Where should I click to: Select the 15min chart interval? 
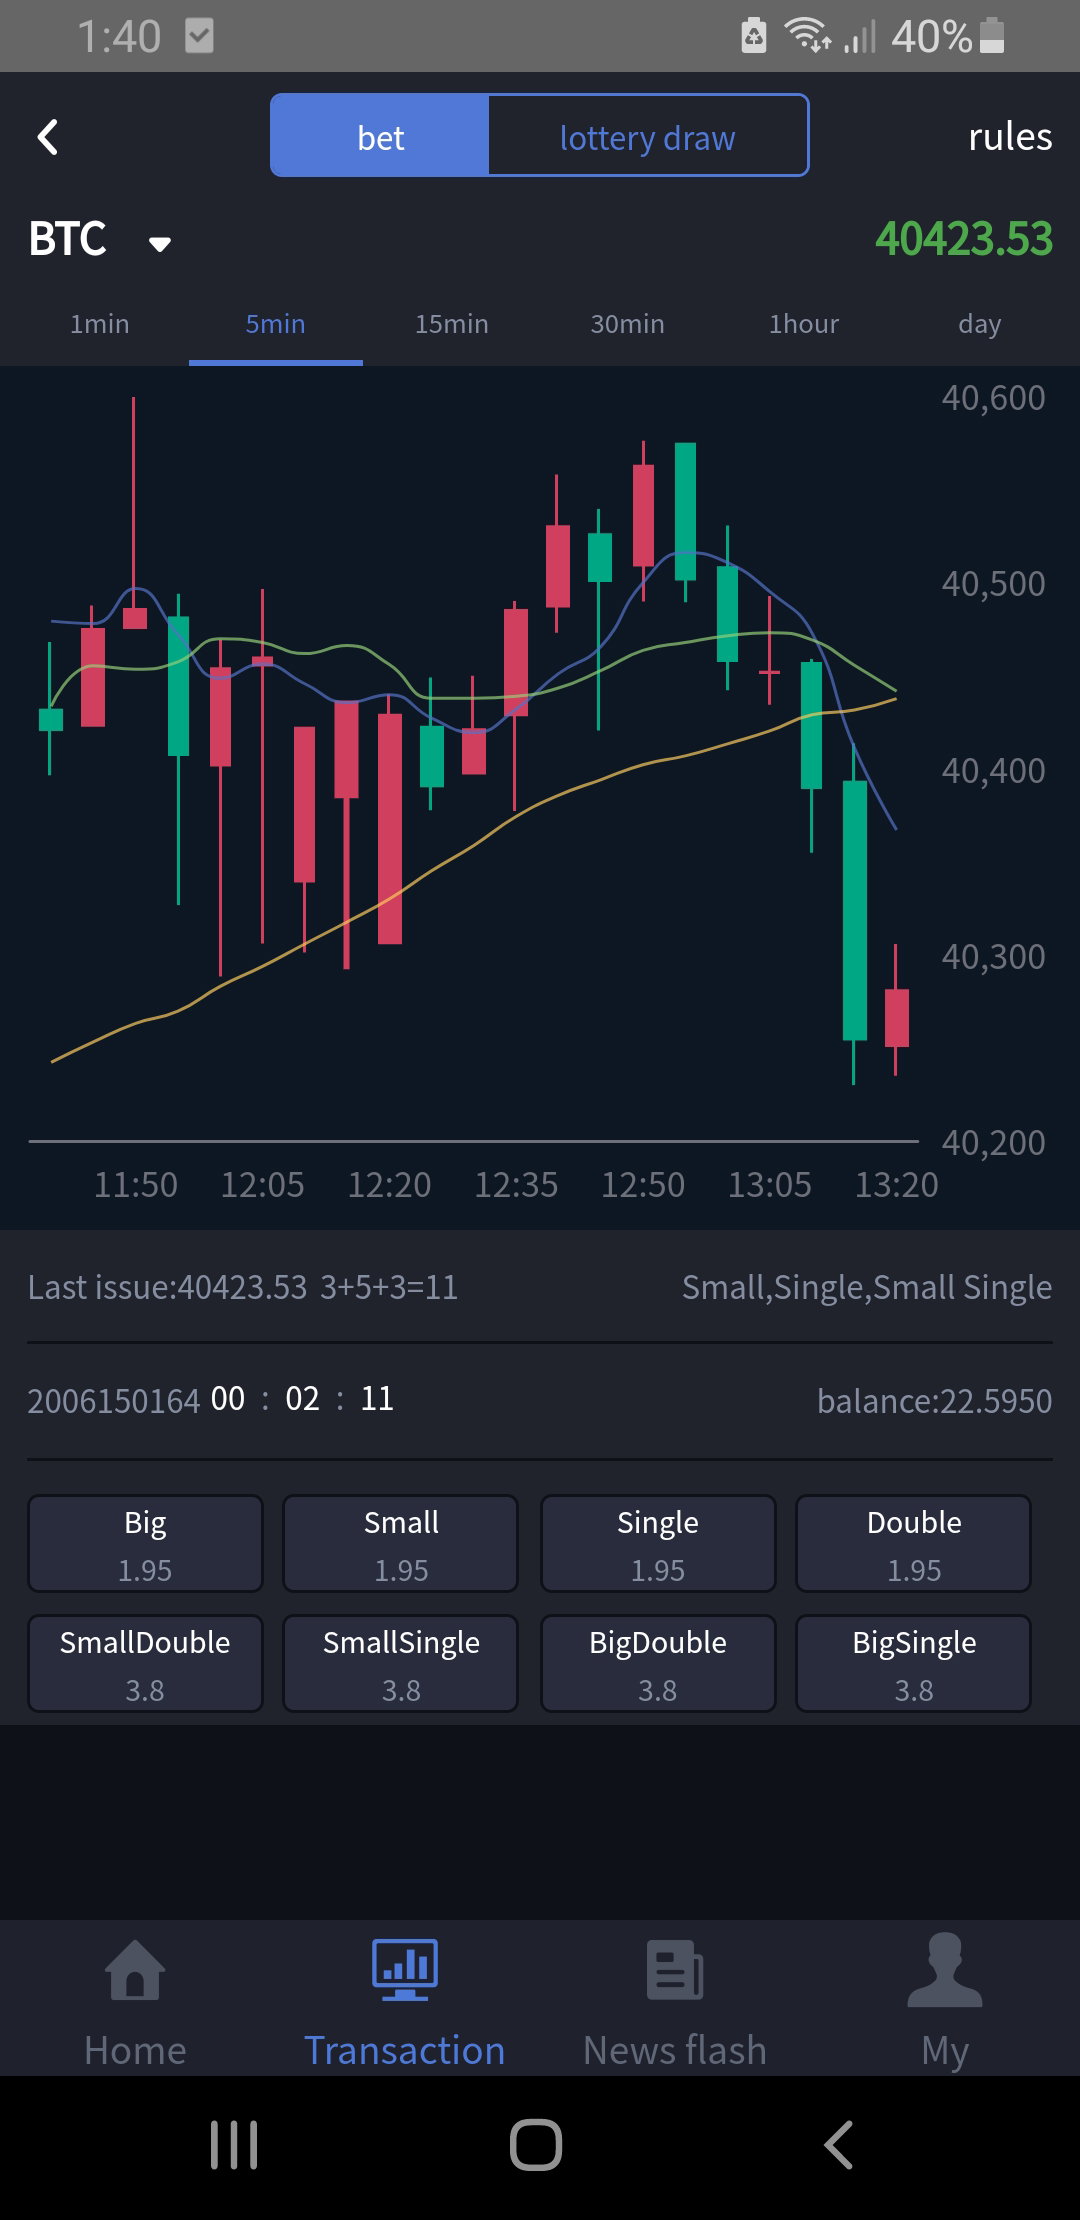452,324
